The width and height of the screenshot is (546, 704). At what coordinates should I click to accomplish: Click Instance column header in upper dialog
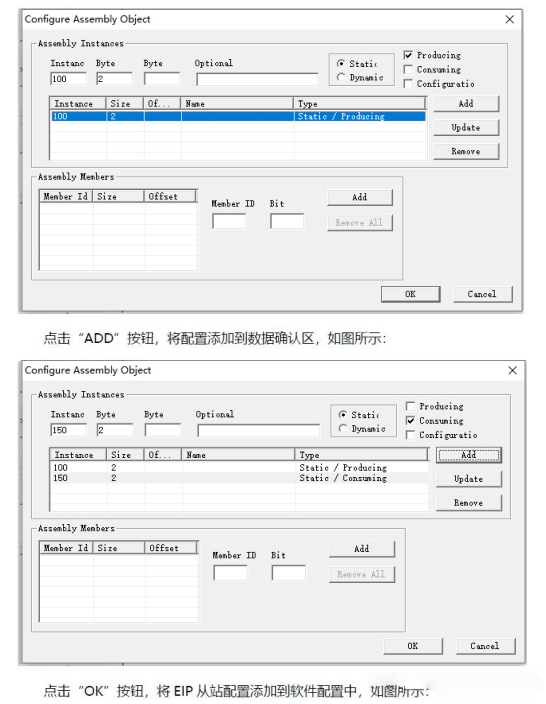[x=78, y=104]
